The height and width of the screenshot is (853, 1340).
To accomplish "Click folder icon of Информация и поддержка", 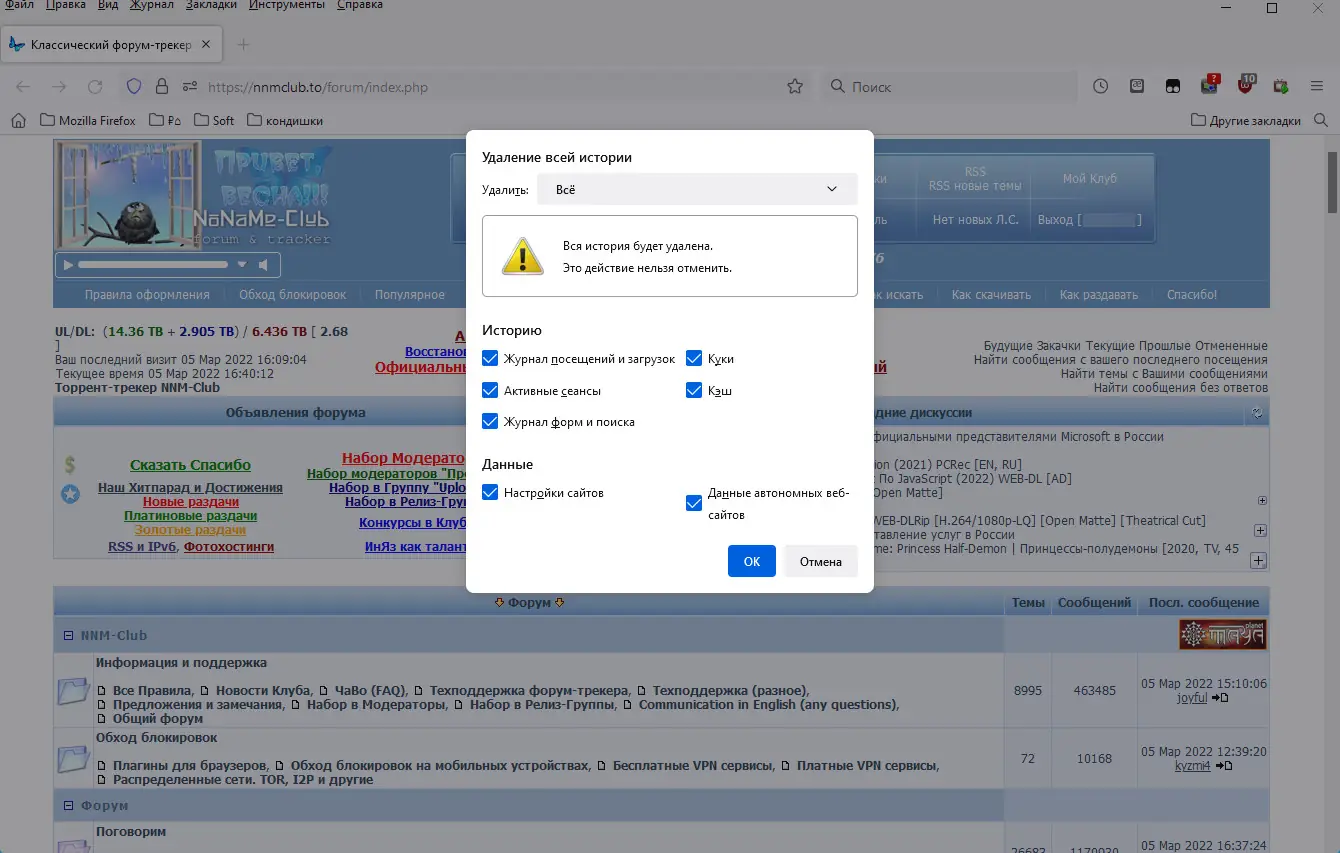I will pos(74,690).
